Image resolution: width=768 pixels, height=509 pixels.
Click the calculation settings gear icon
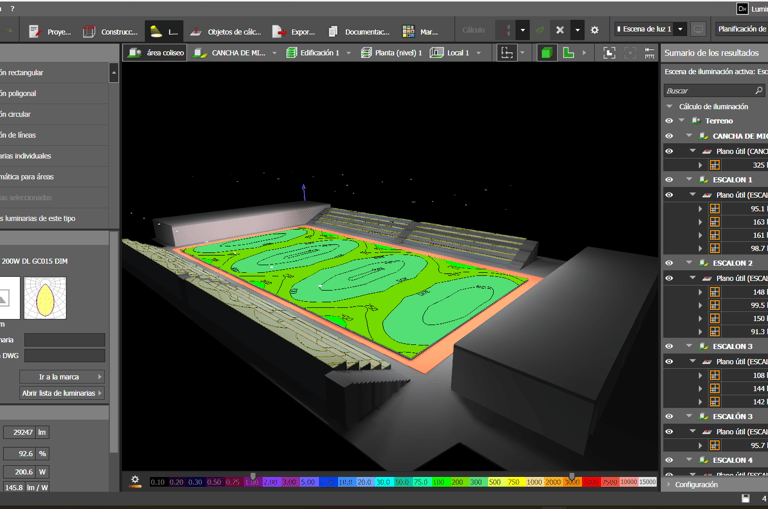595,30
